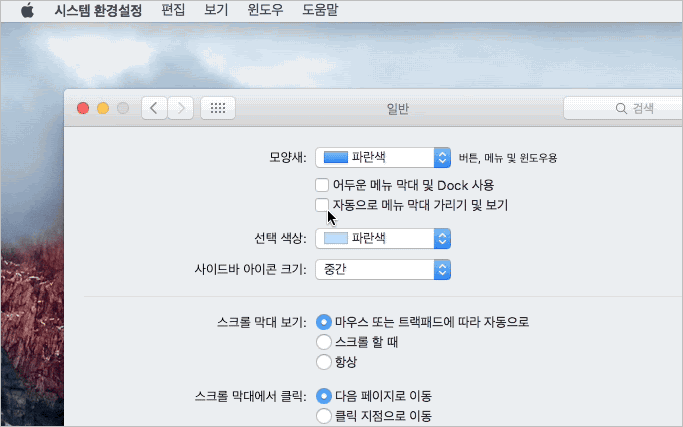The image size is (683, 427).
Task: Click the 일반 window title
Action: (398, 108)
